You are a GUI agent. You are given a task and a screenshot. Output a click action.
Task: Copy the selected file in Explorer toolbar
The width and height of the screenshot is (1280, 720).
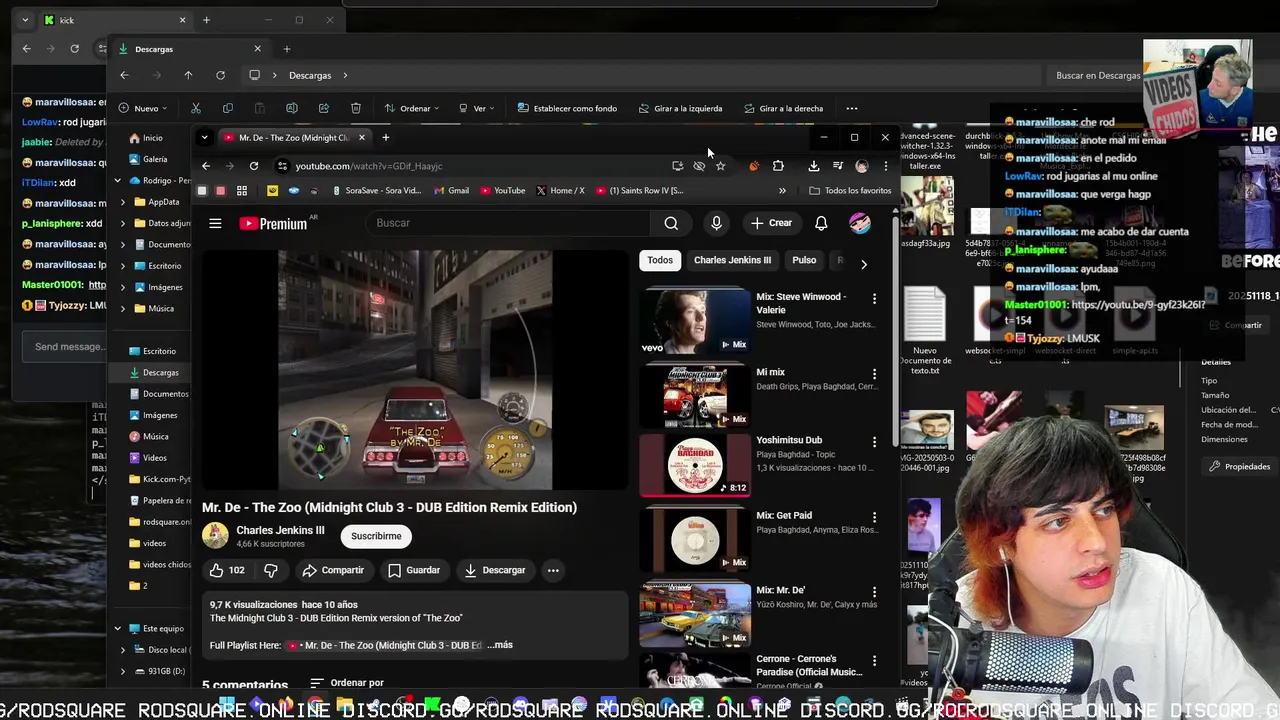pos(228,108)
